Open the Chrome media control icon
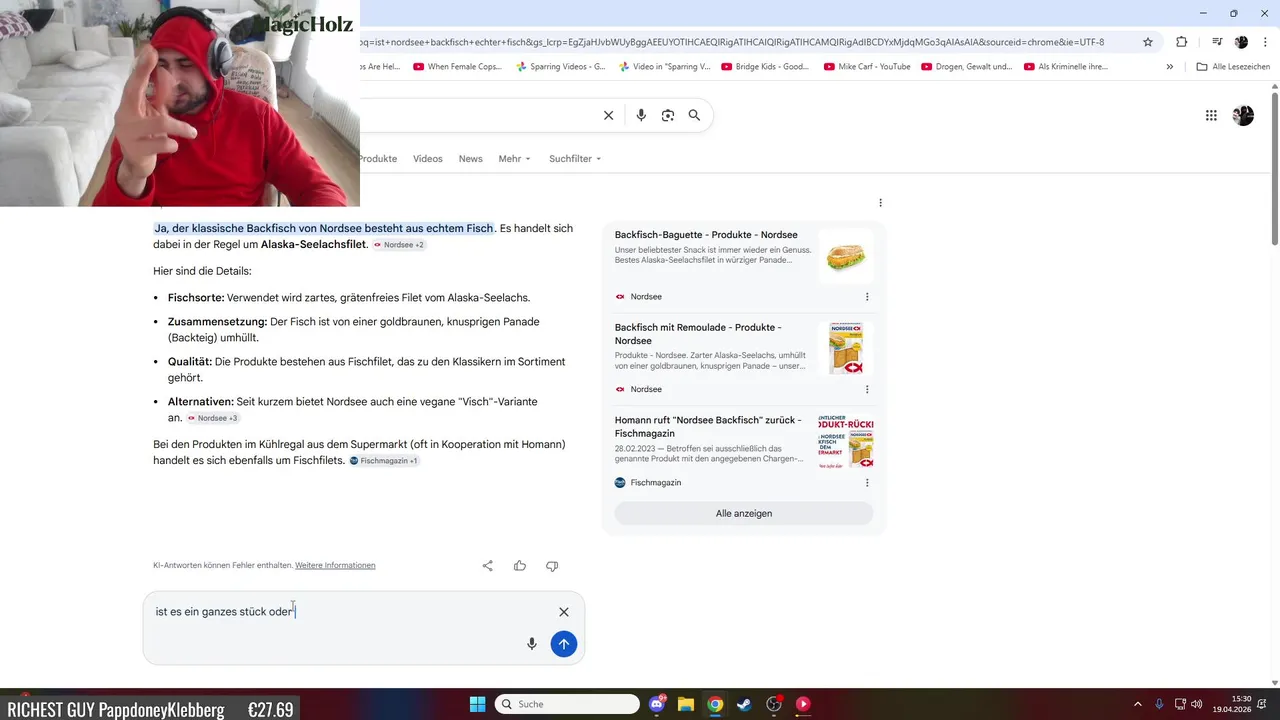1280x720 pixels. tap(1217, 42)
